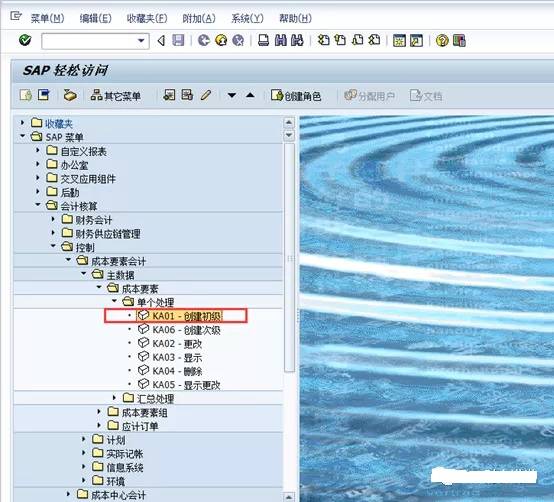
Task: Collapse the SAP 菜单 node
Action: [22, 136]
